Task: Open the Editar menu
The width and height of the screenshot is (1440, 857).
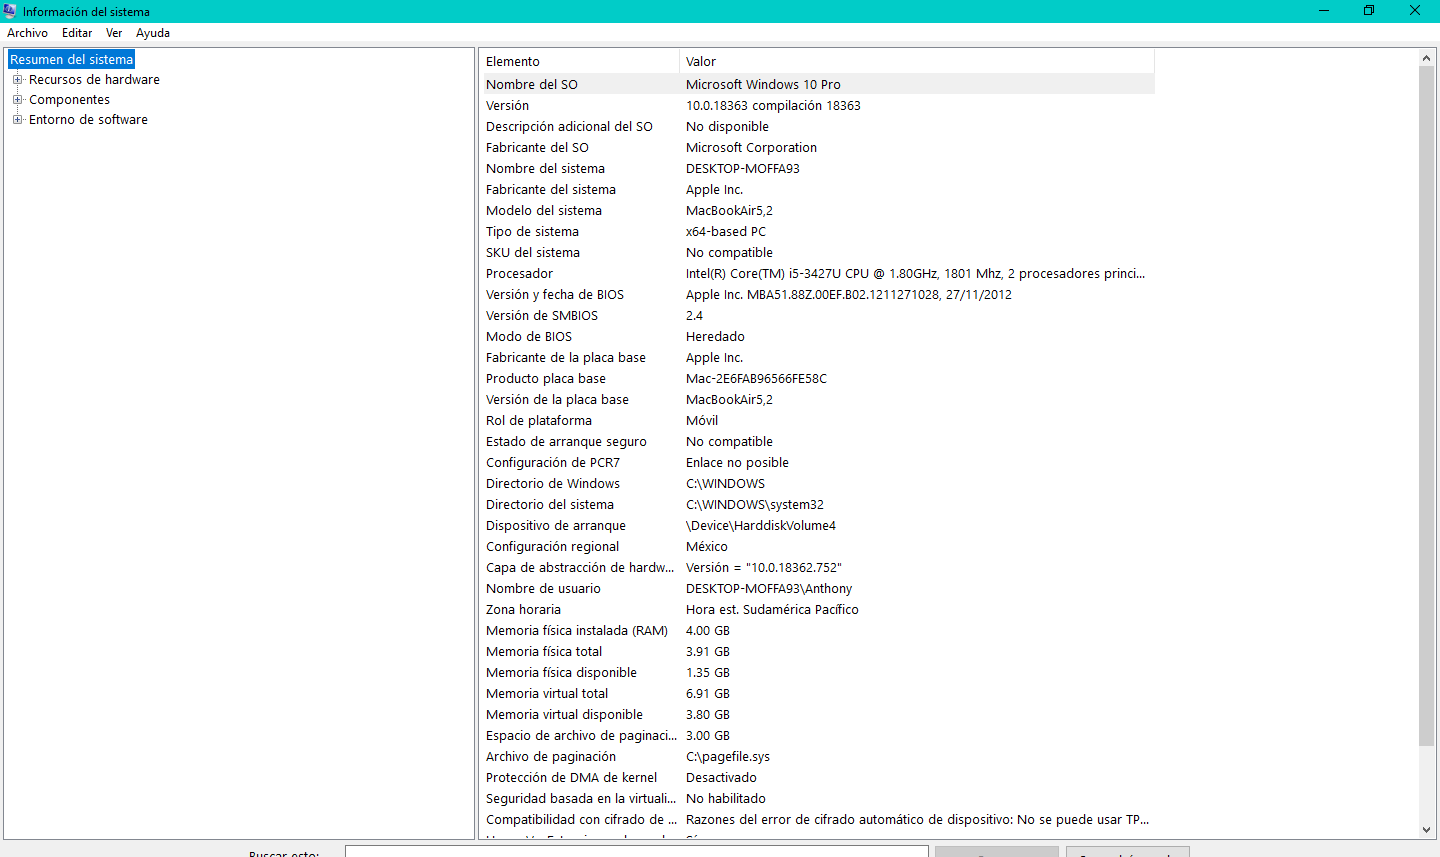Action: [77, 33]
